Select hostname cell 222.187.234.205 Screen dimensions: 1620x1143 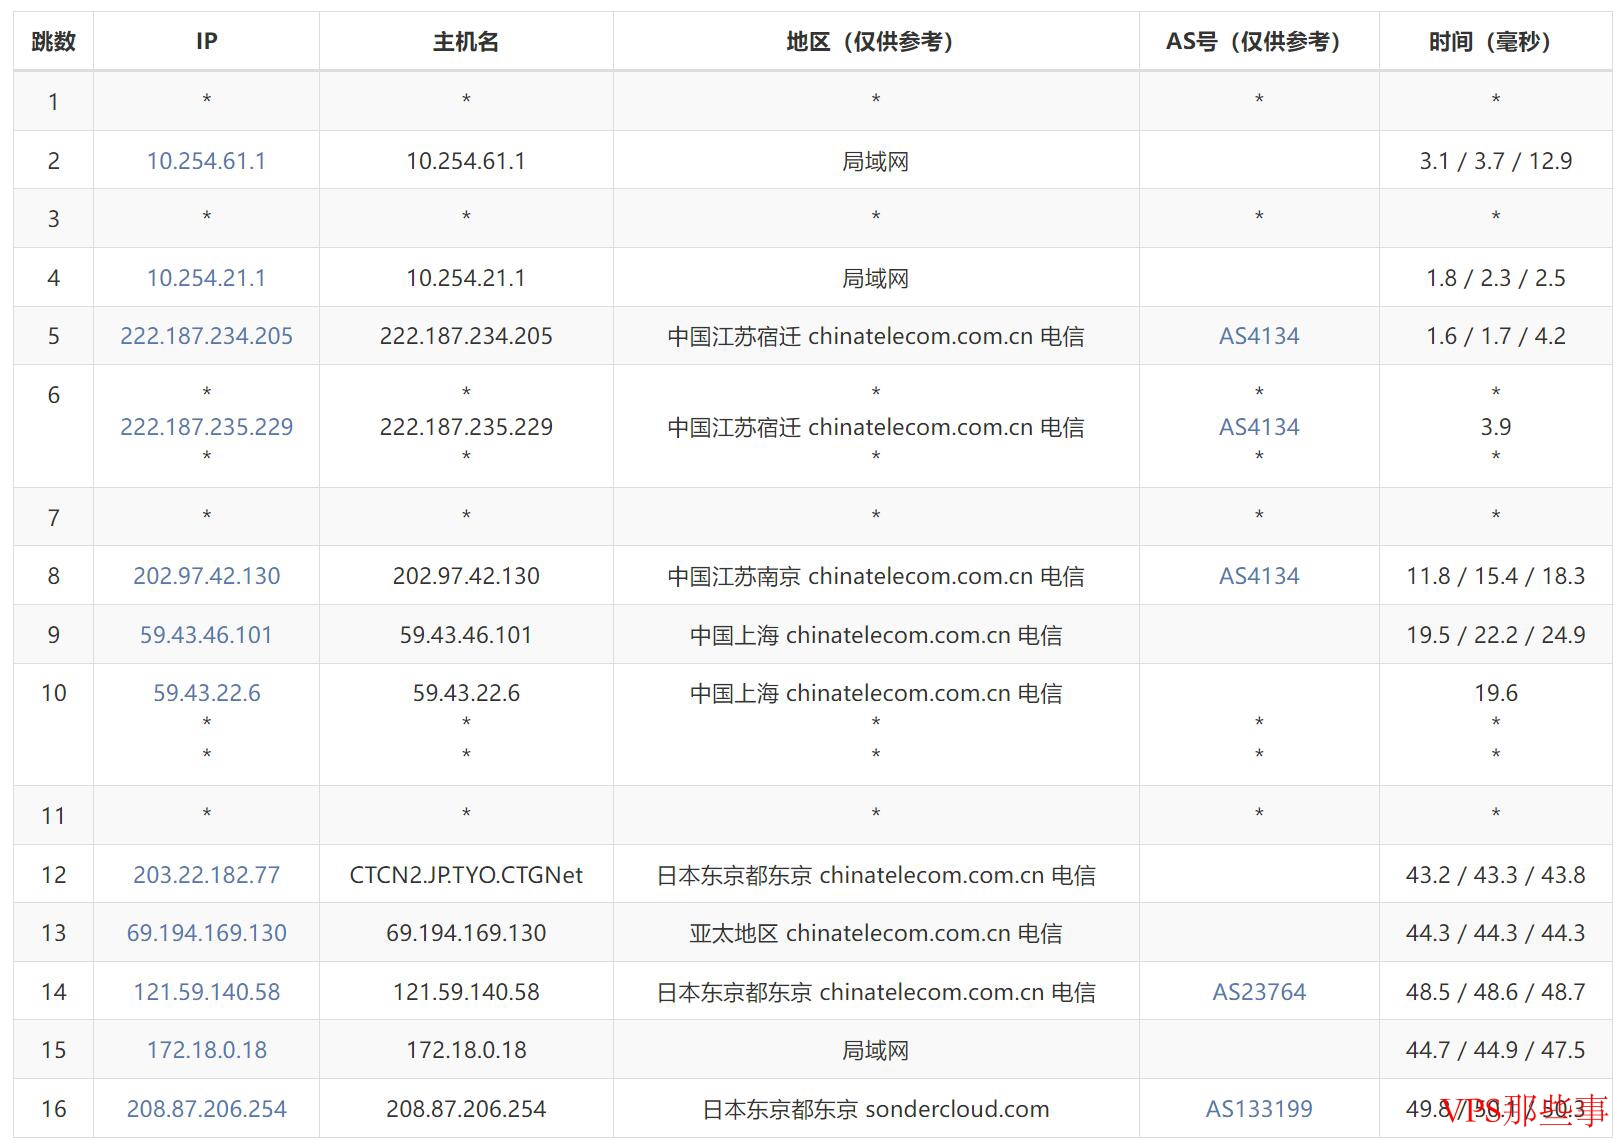click(x=466, y=336)
